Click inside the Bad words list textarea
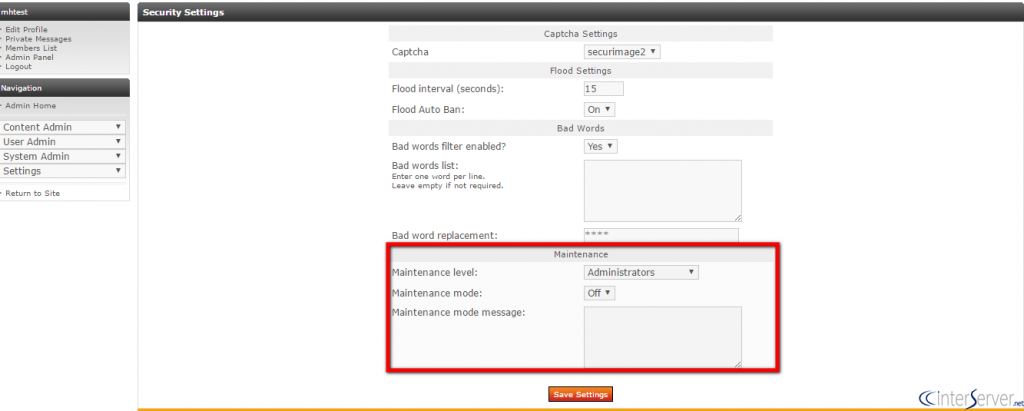Screen dimensions: 1024x411 [x=663, y=191]
